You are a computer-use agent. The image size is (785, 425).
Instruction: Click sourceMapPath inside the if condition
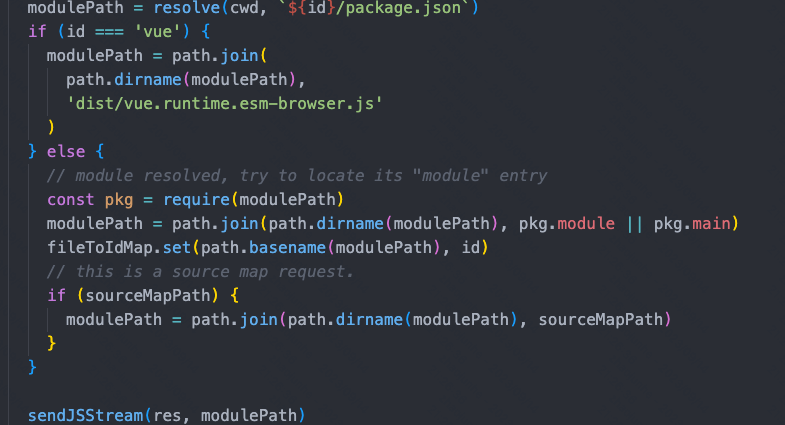pyautogui.click(x=148, y=296)
